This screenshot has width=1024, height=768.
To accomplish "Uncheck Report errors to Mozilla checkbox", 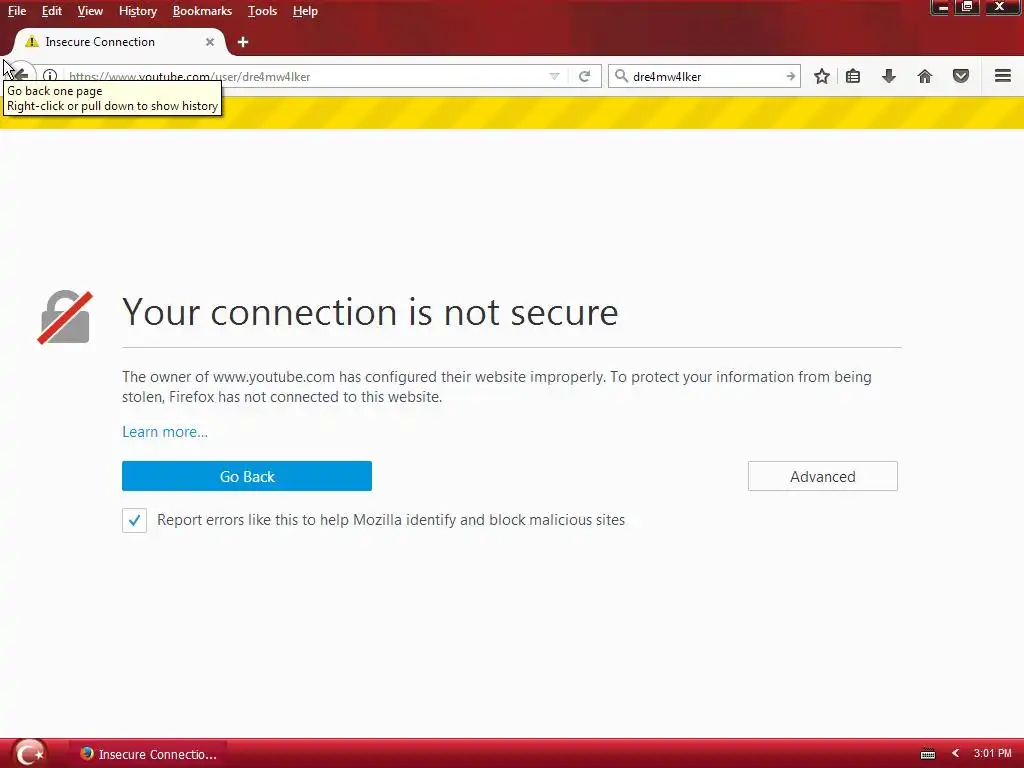I will [135, 520].
